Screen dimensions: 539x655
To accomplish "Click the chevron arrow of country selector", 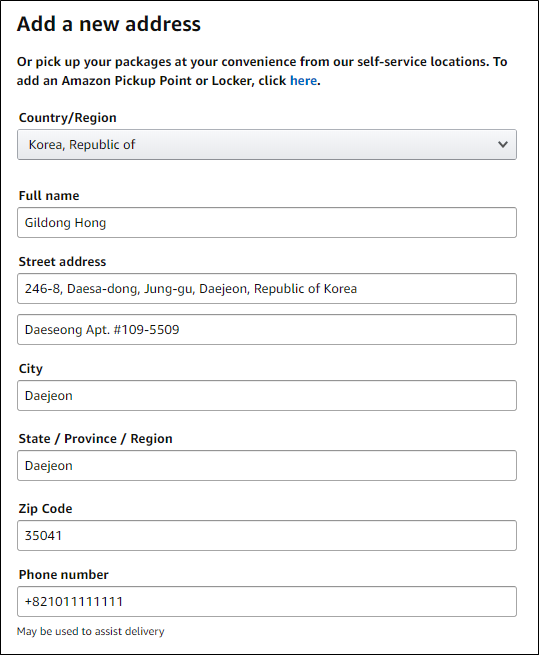I will click(503, 145).
